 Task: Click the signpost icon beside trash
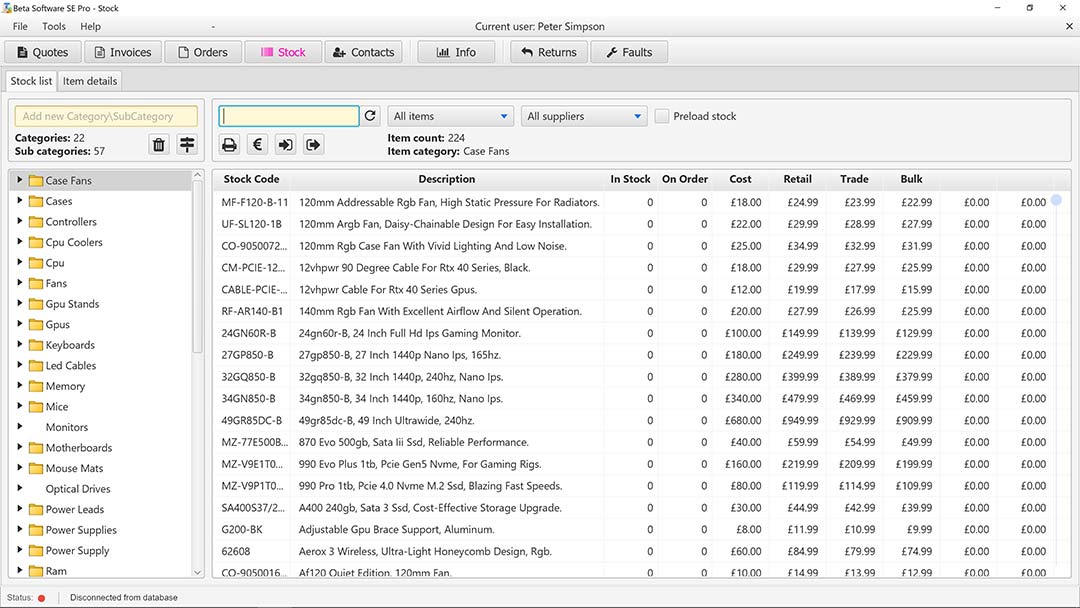point(187,145)
